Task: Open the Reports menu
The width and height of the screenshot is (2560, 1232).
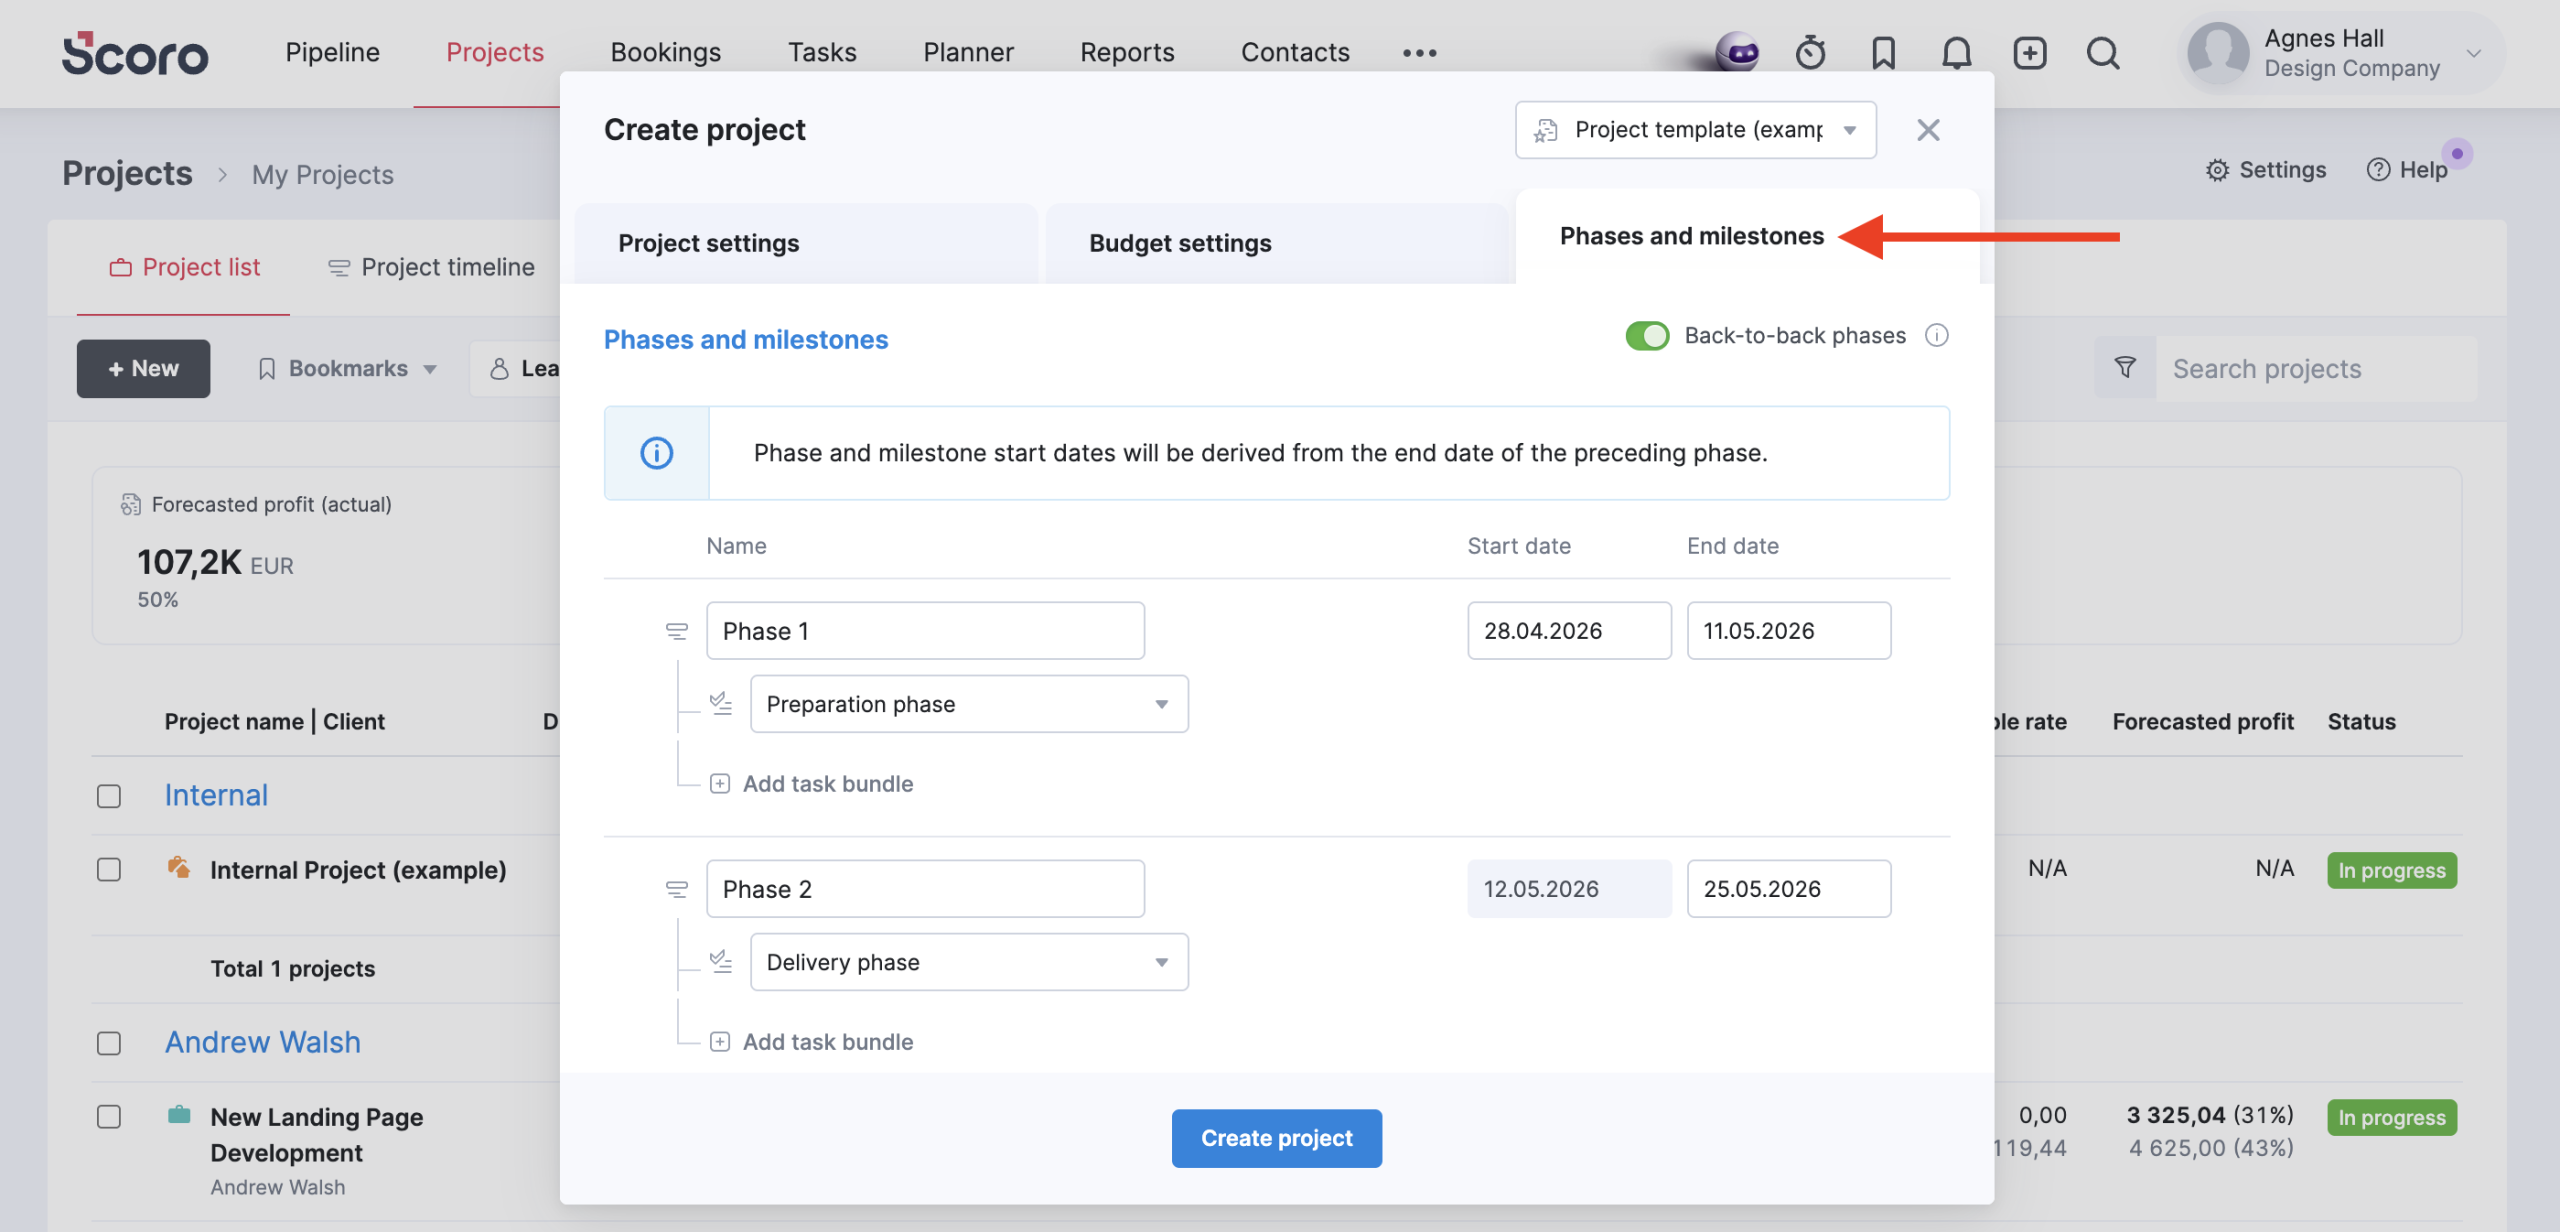Action: click(1127, 52)
